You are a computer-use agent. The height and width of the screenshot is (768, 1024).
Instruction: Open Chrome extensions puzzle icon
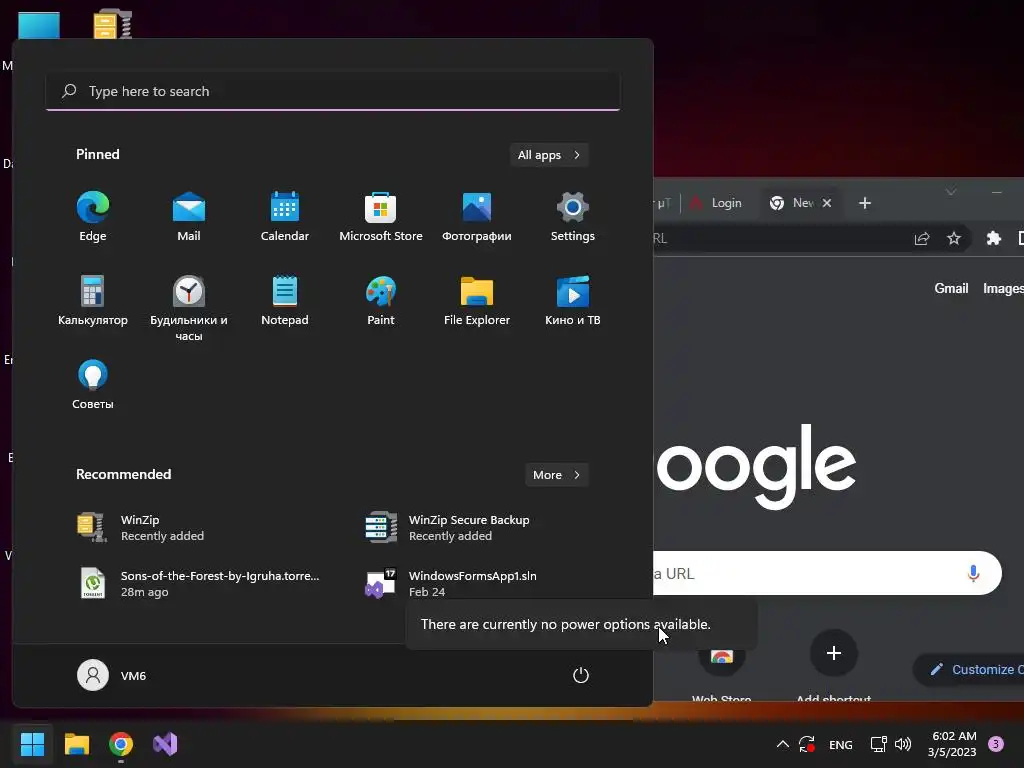(993, 238)
